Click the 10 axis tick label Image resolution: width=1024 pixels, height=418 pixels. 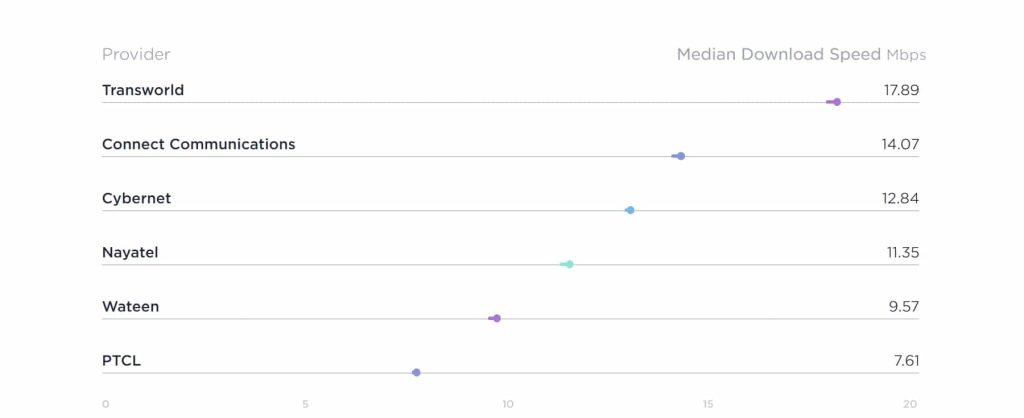tap(508, 404)
